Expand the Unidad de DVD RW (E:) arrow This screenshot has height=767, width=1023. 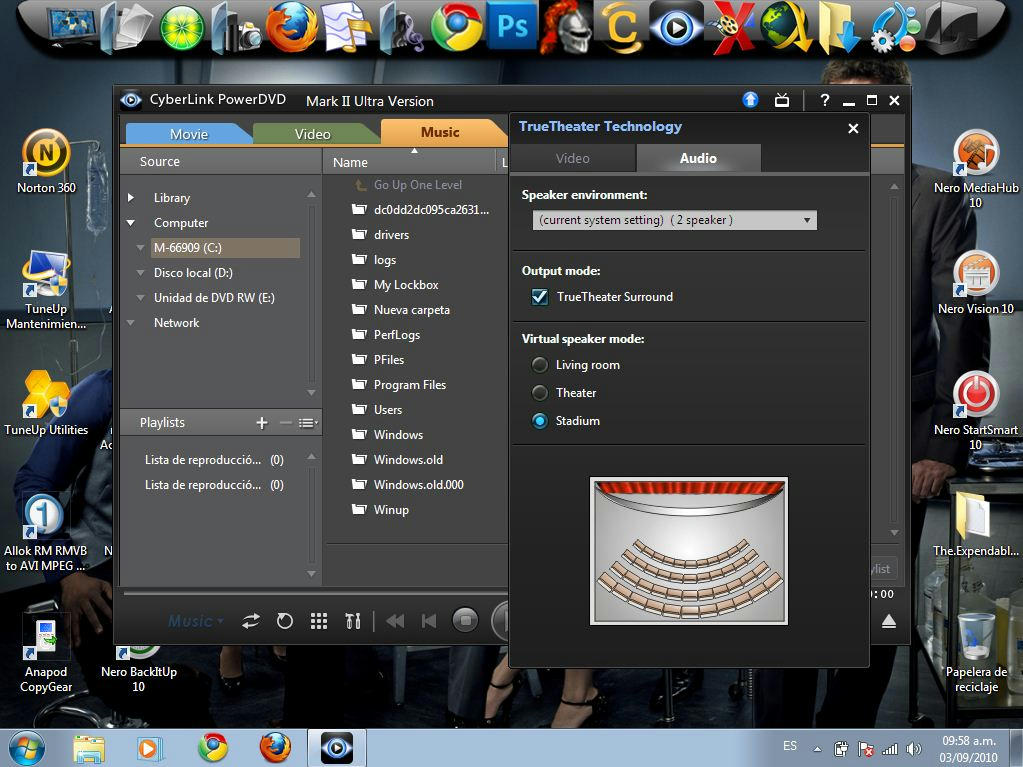(140, 297)
